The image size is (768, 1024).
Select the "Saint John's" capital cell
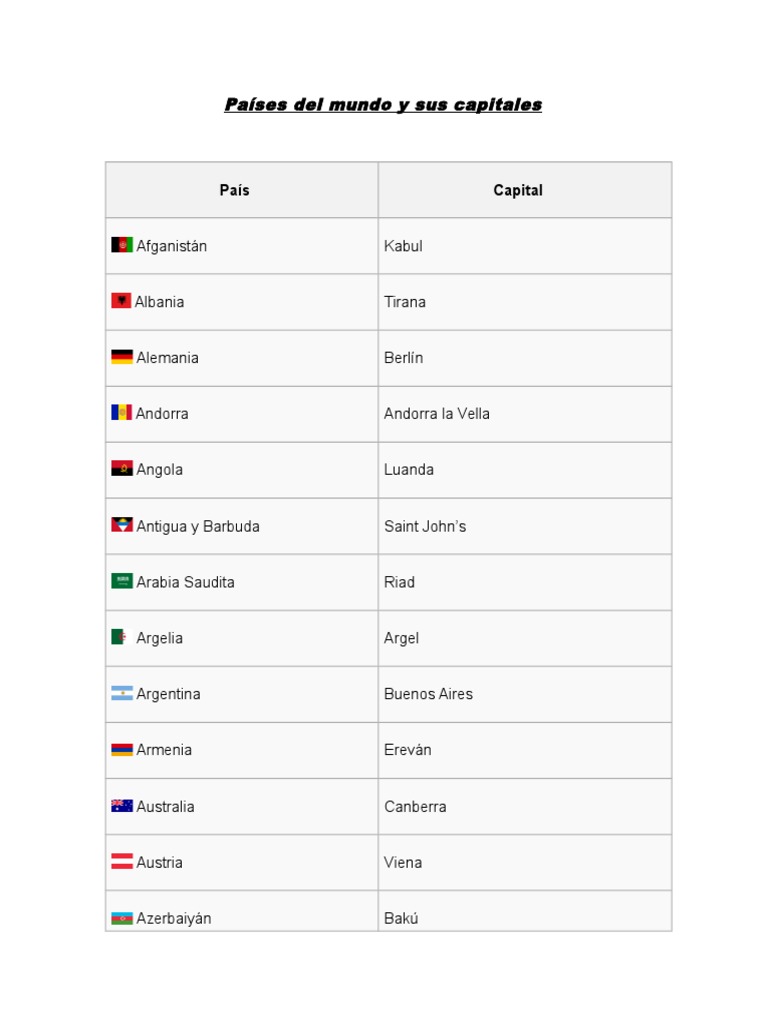[x=425, y=526]
